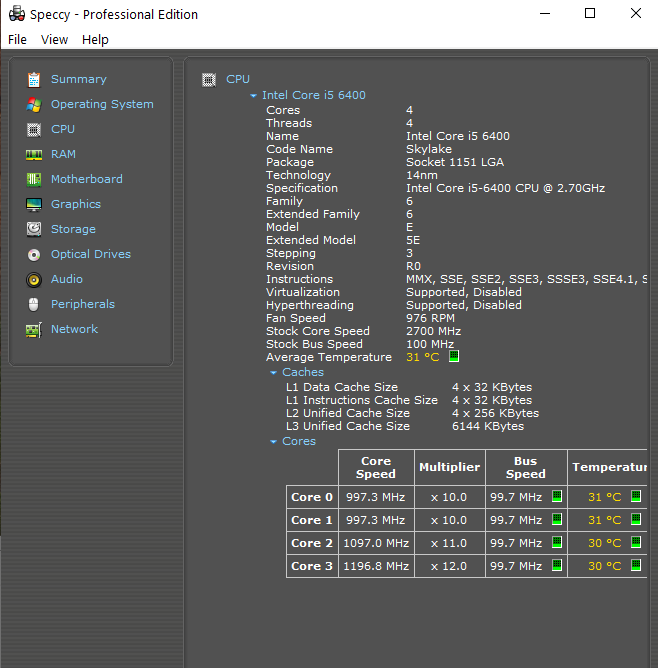
Task: Click the Core Speed column header
Action: pyautogui.click(x=376, y=467)
